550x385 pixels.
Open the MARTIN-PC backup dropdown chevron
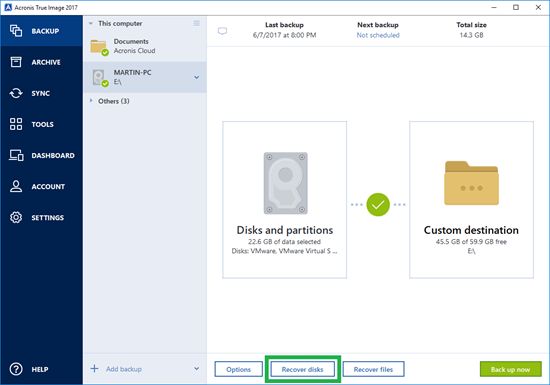pyautogui.click(x=197, y=77)
